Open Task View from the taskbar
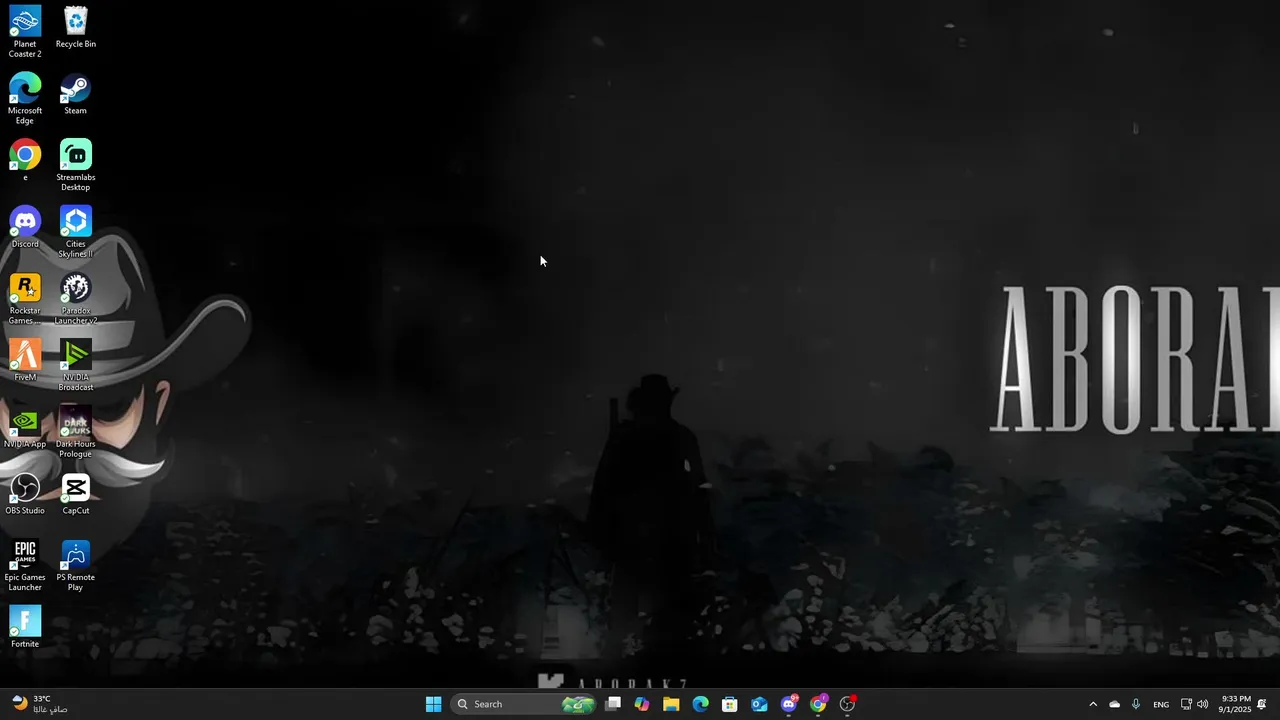 tap(613, 704)
